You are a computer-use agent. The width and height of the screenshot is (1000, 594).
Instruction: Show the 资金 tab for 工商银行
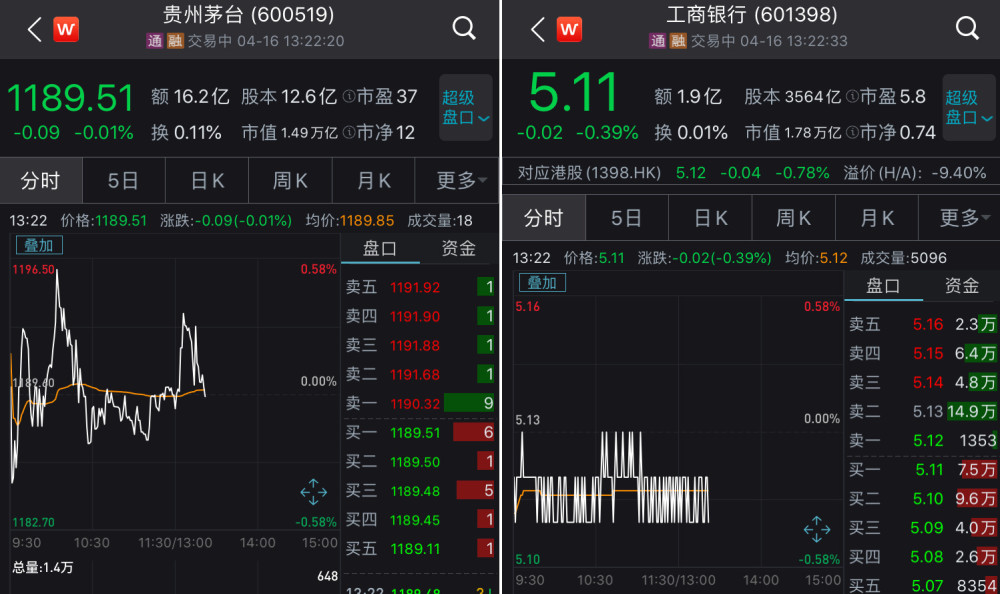[x=962, y=286]
